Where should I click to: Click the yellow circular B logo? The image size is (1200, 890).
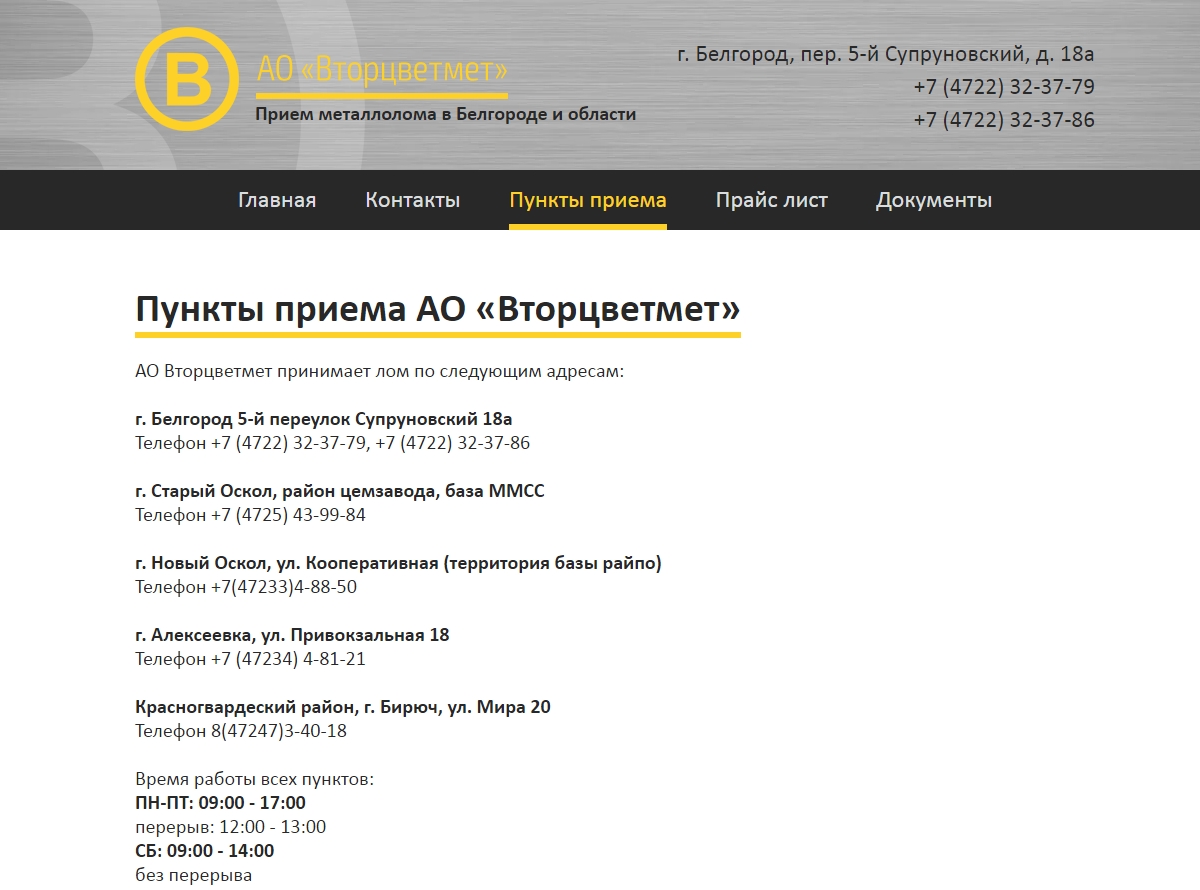187,80
